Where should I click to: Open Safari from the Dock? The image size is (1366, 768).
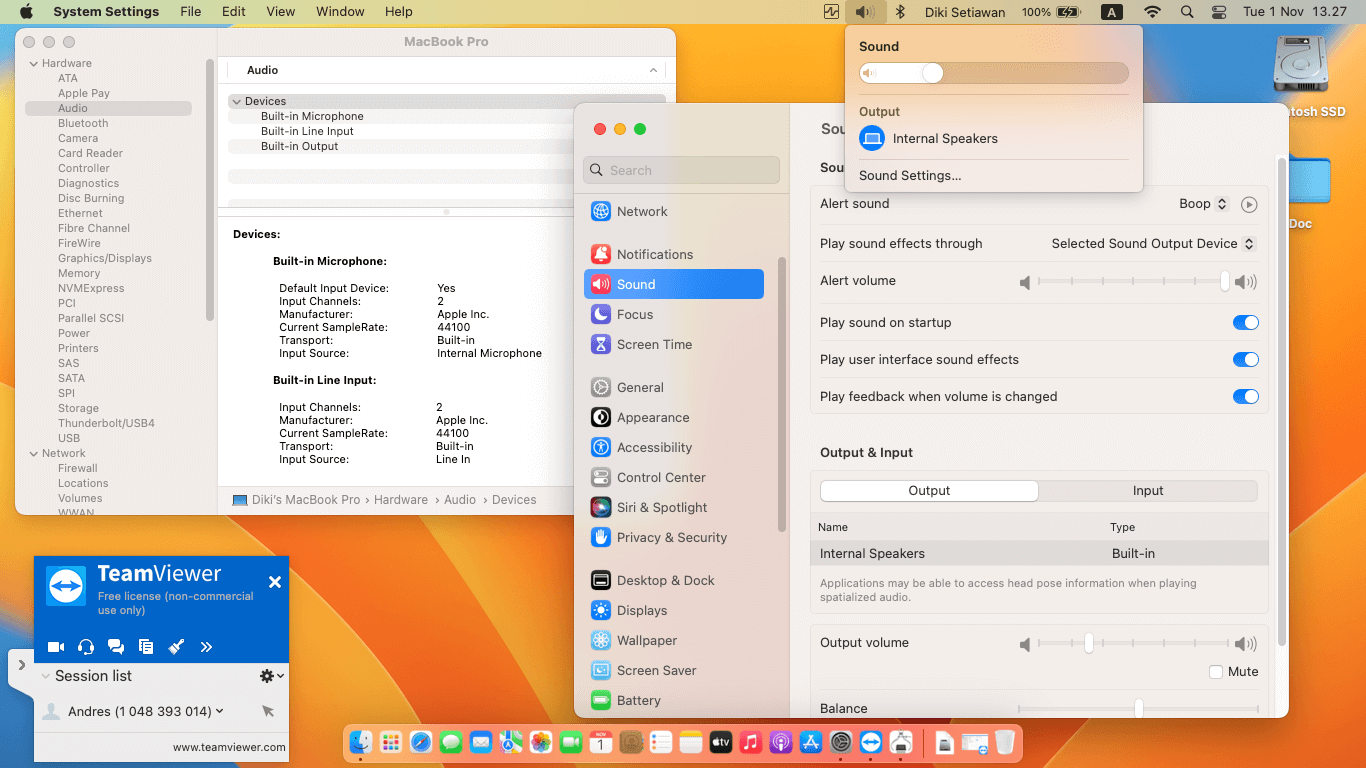click(421, 742)
